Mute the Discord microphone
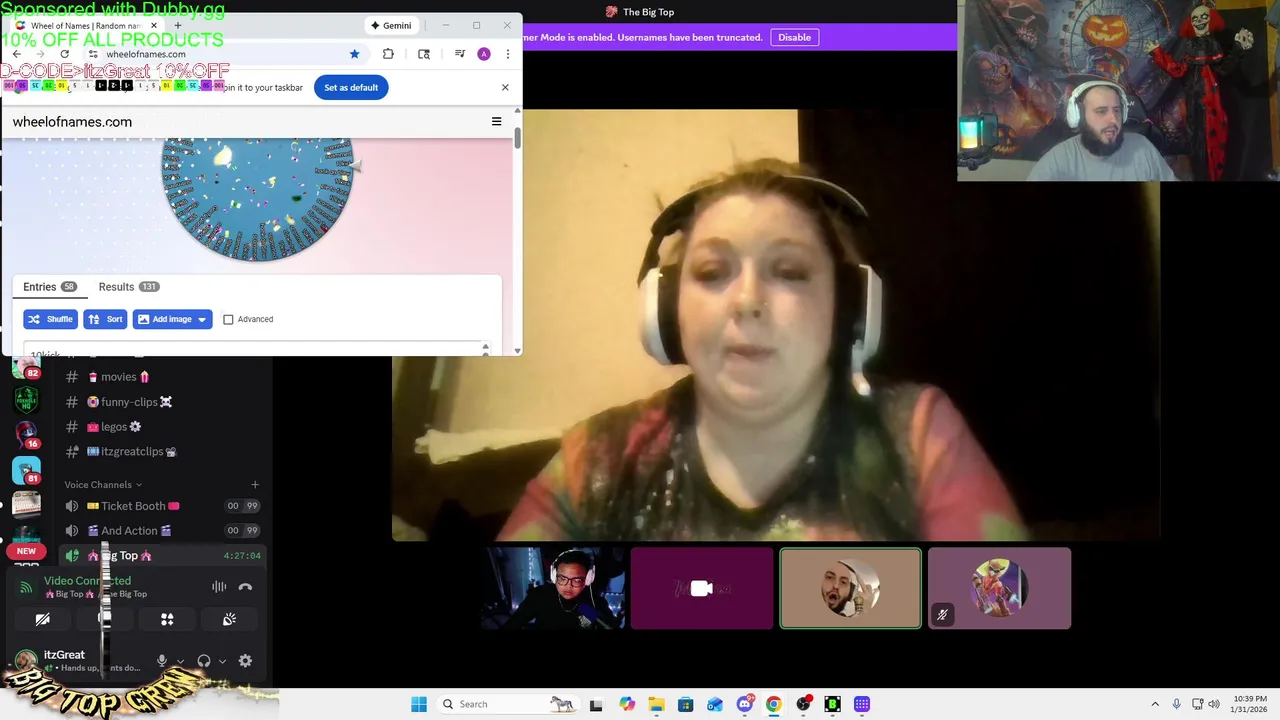The image size is (1280, 720). click(x=161, y=661)
